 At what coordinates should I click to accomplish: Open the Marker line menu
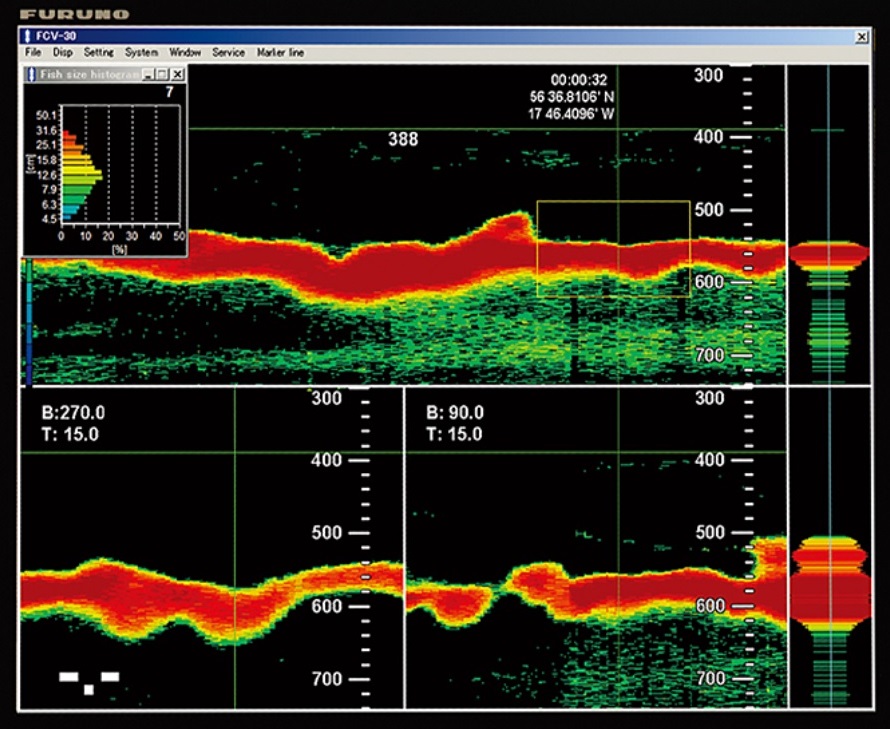[281, 52]
